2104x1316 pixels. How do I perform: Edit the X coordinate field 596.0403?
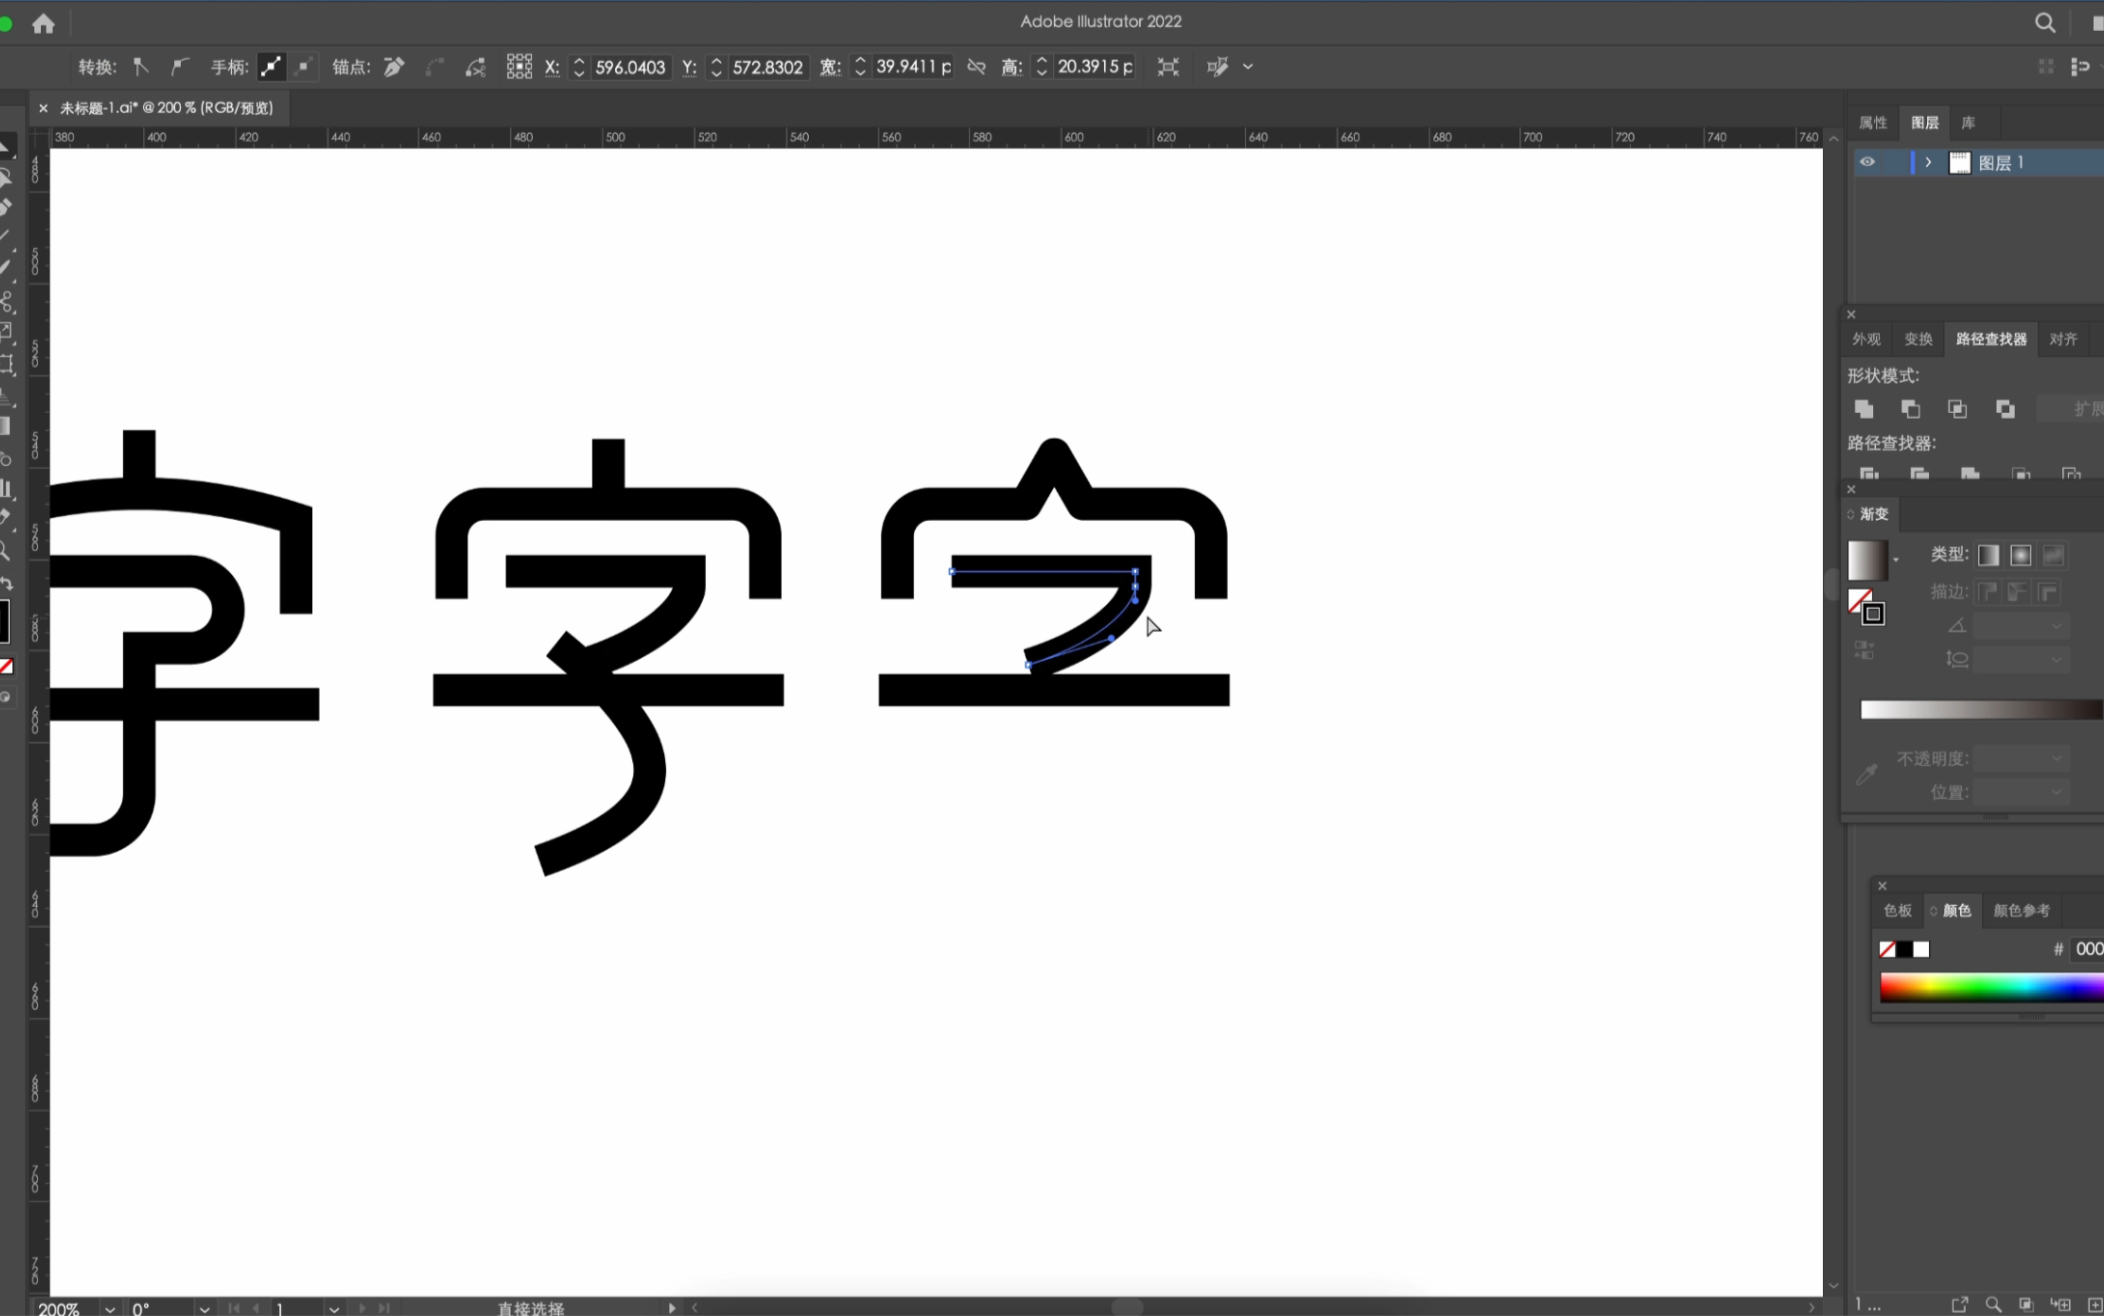click(630, 67)
